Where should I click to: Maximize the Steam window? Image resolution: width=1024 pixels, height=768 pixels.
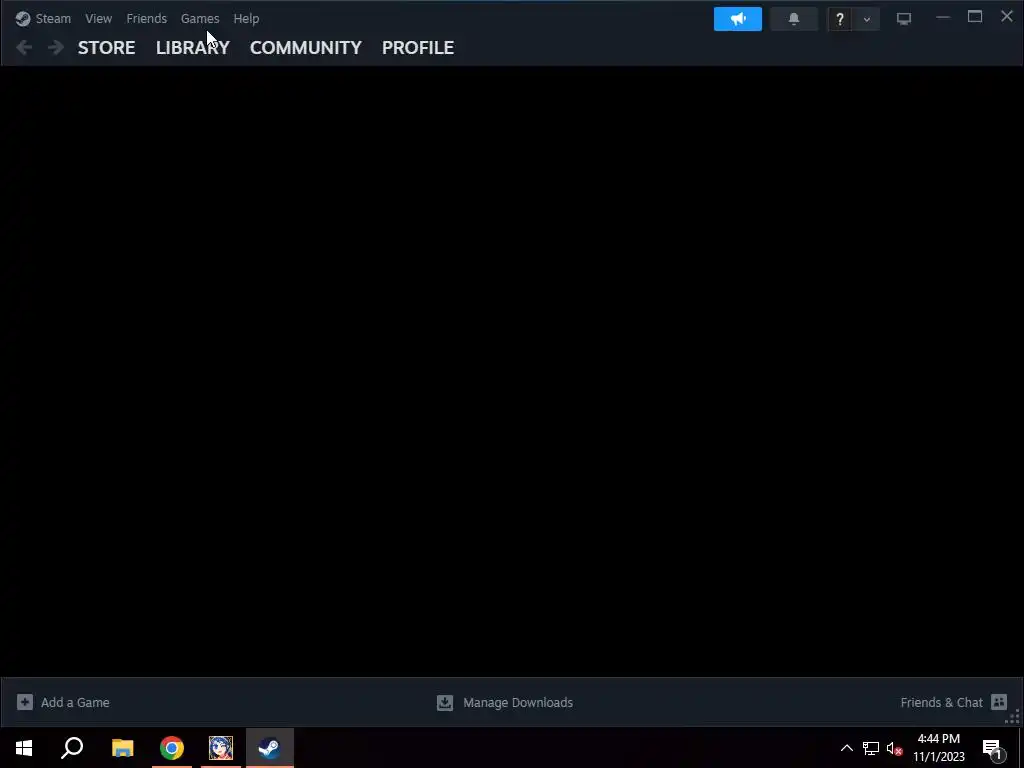click(975, 17)
